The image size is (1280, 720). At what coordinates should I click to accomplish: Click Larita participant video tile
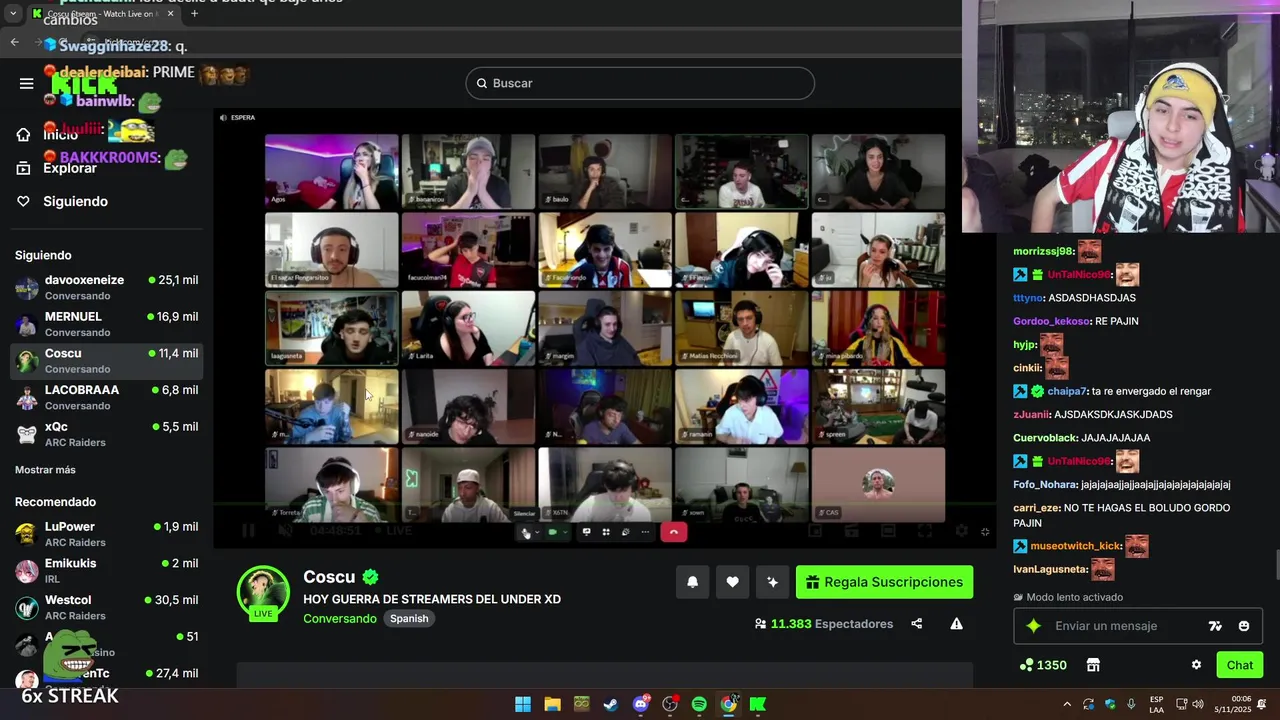468,327
